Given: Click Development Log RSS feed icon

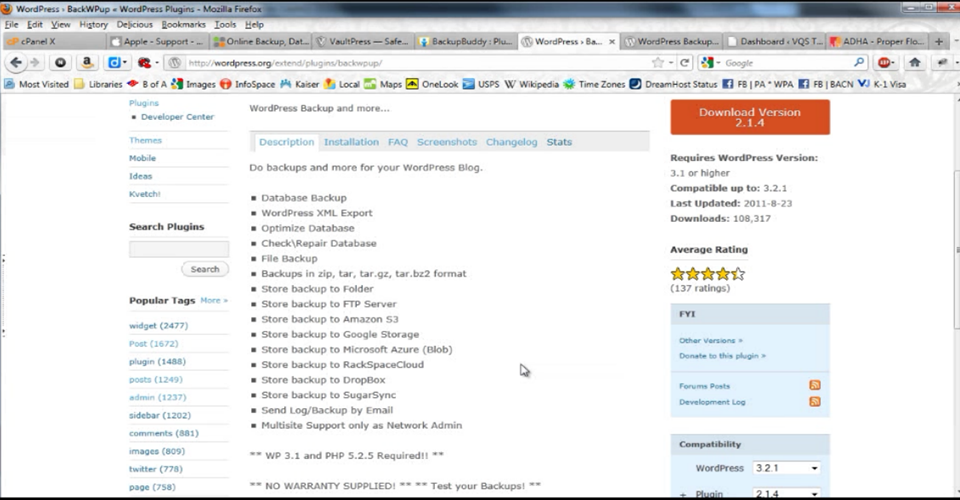Looking at the screenshot, I should (815, 401).
